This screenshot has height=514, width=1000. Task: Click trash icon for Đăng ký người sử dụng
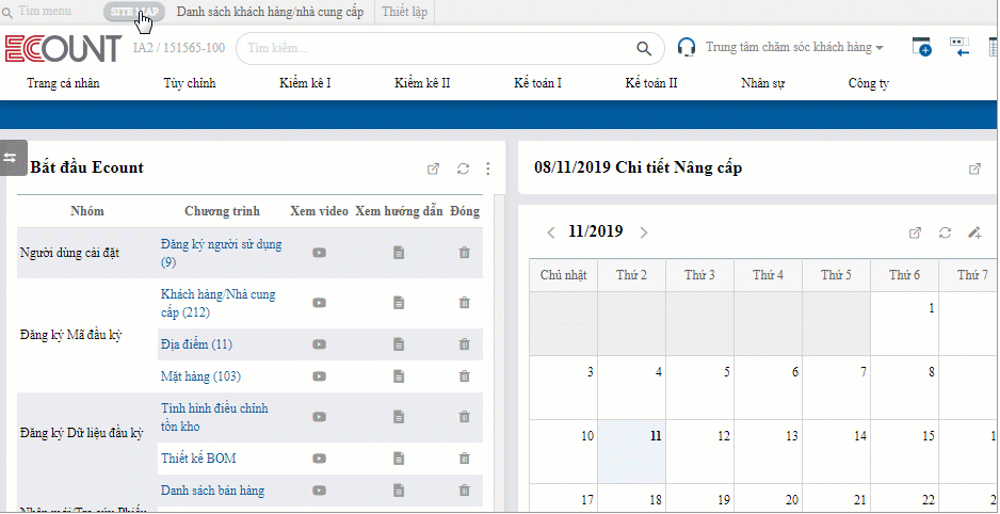coord(464,253)
